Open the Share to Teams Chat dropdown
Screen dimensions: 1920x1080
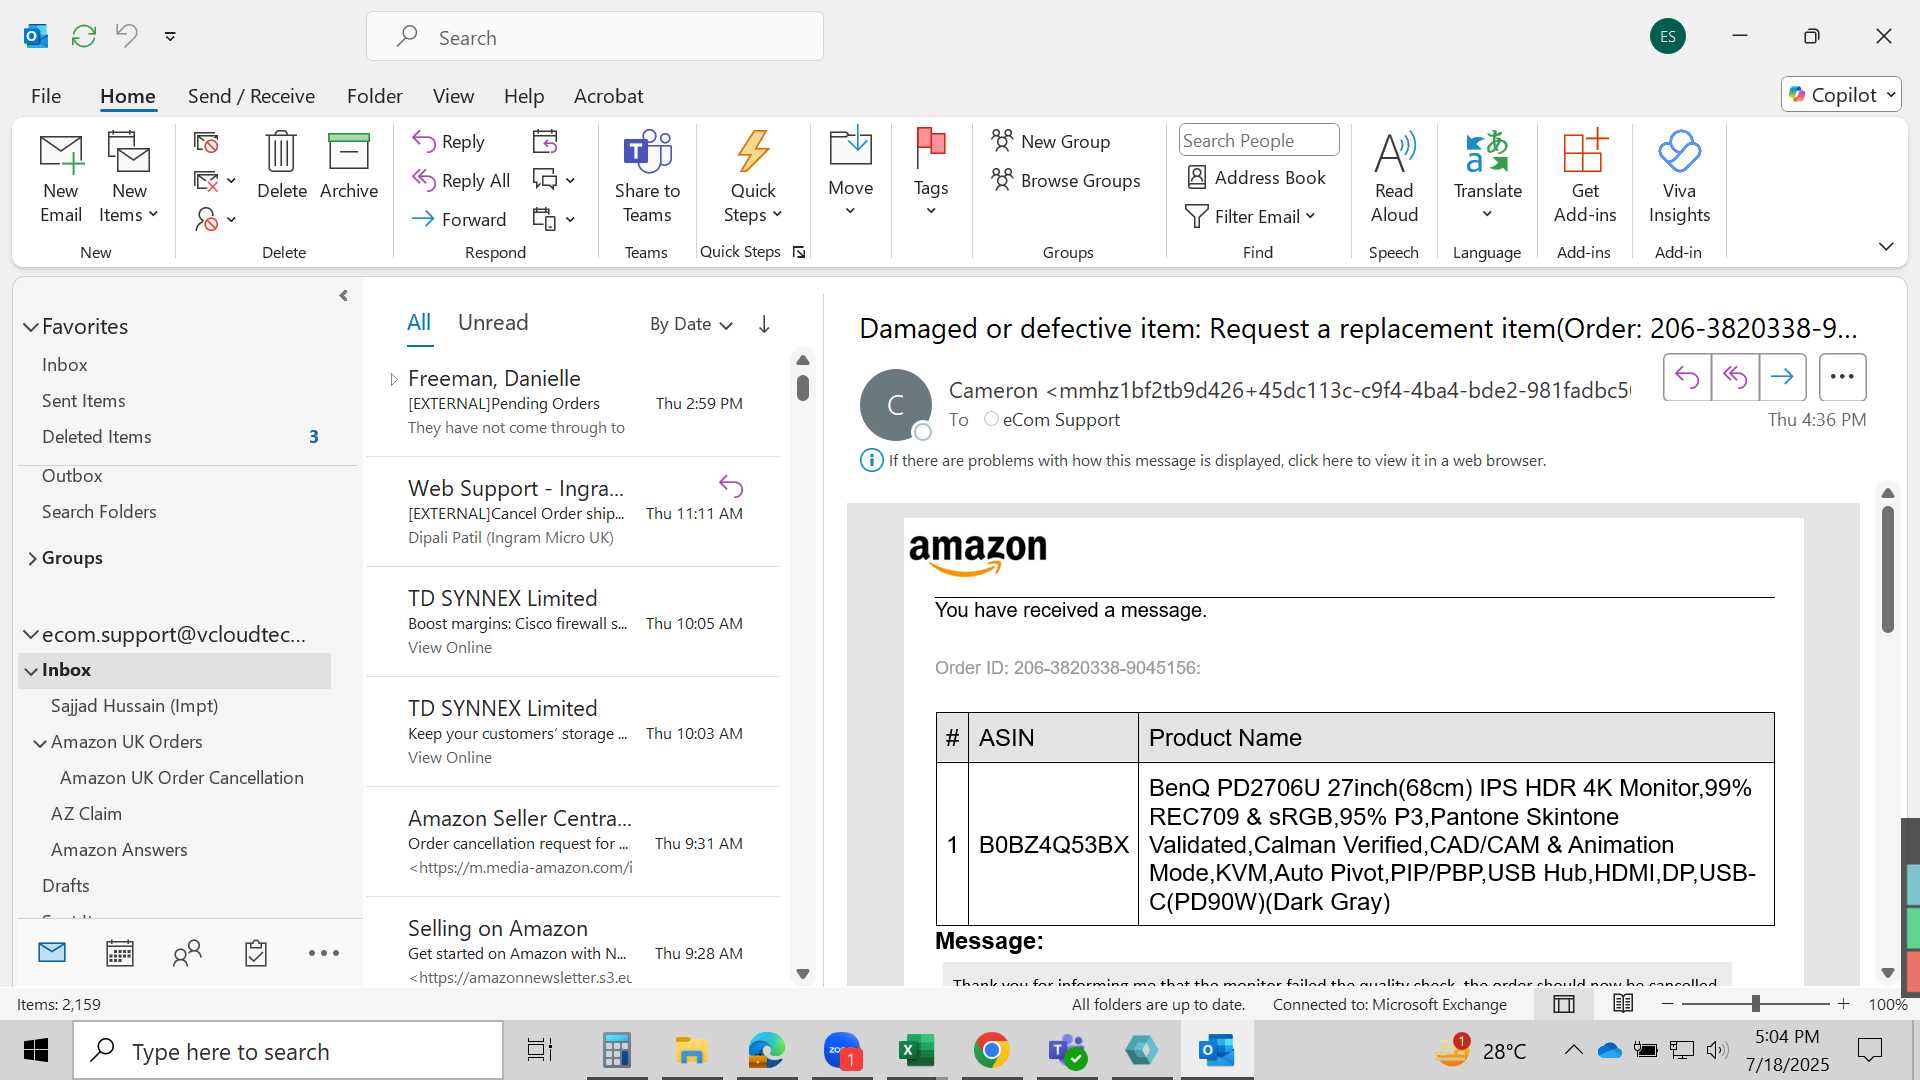tap(571, 181)
